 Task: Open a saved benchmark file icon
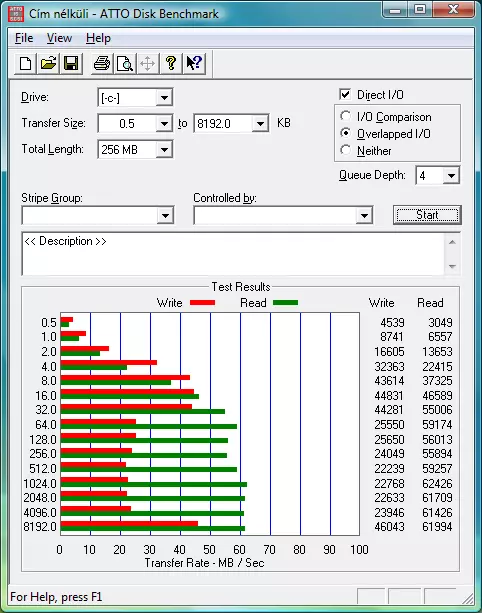(48, 63)
